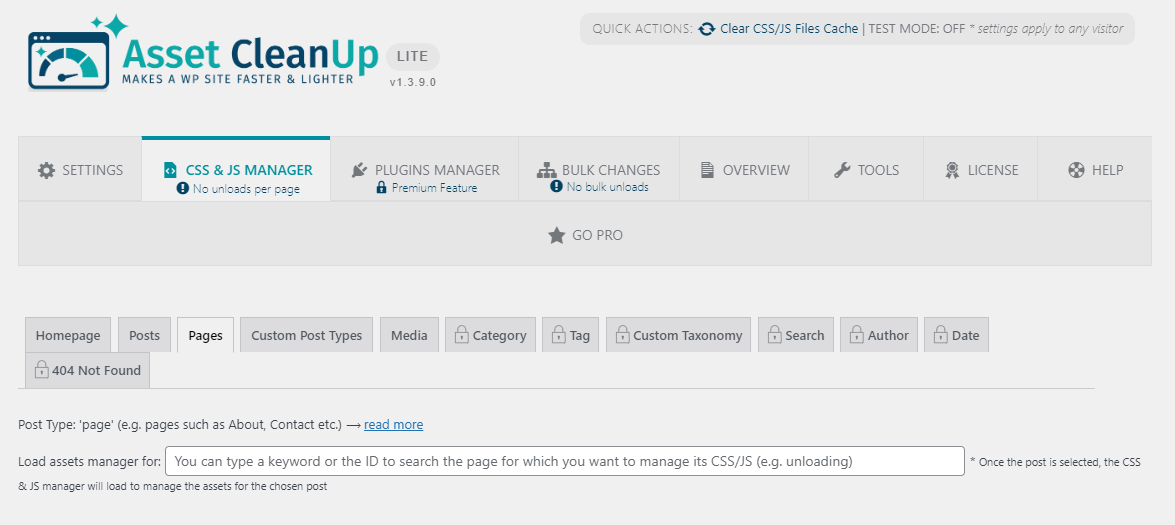Click the CSS & JS Manager file icon

[170, 170]
